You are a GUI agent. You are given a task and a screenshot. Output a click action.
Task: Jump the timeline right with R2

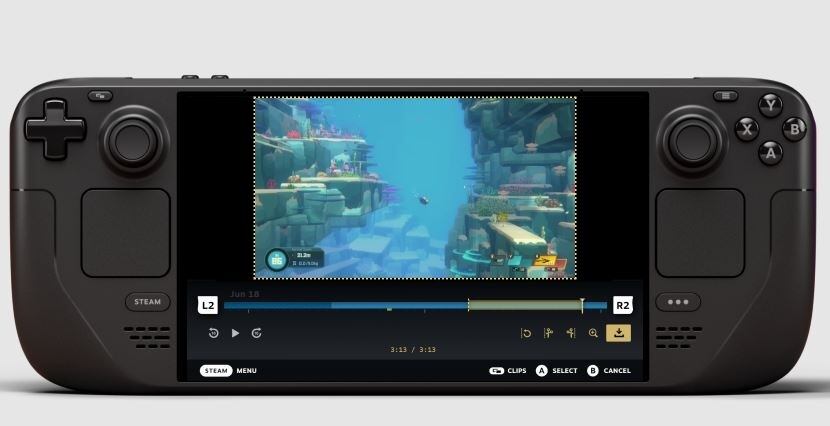(623, 305)
